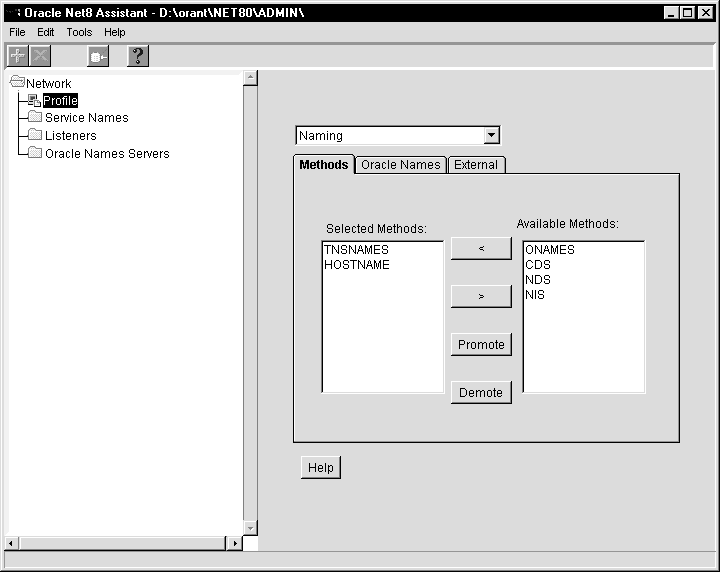Viewport: 720px width, 572px height.
Task: Click the < move-to-selected button
Action: [481, 248]
